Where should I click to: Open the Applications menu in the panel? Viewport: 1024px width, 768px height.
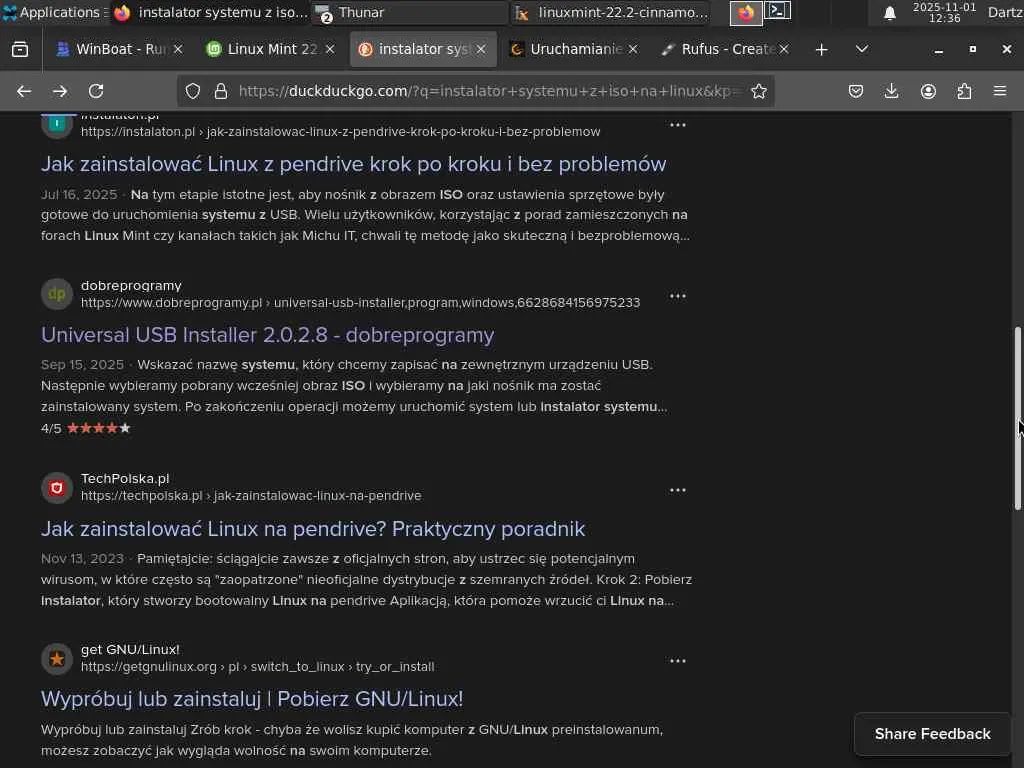(54, 12)
